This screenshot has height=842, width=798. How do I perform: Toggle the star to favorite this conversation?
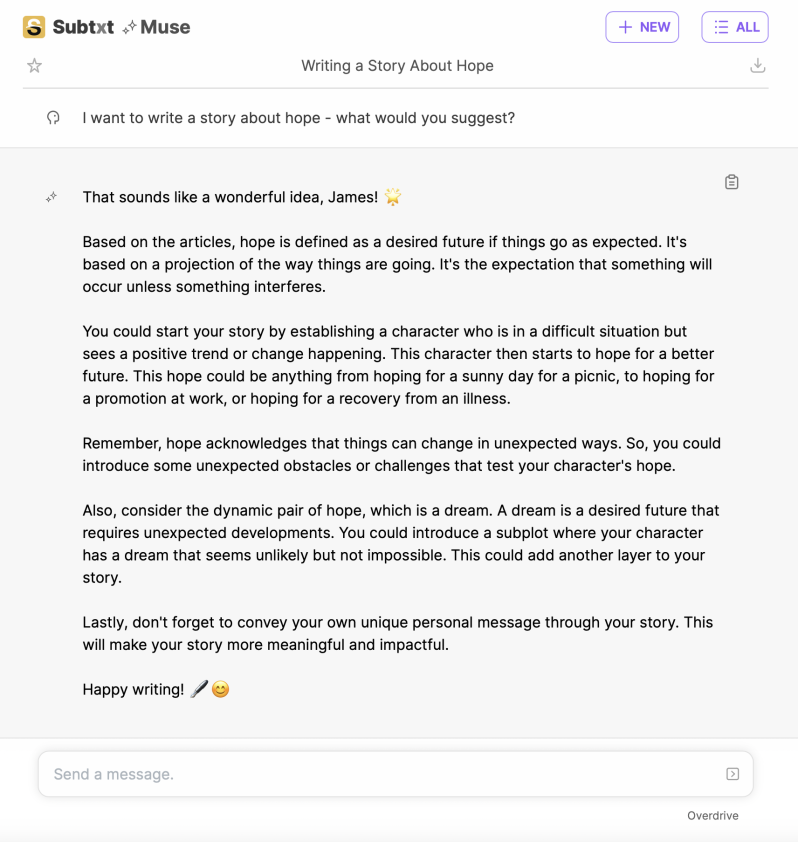(34, 65)
